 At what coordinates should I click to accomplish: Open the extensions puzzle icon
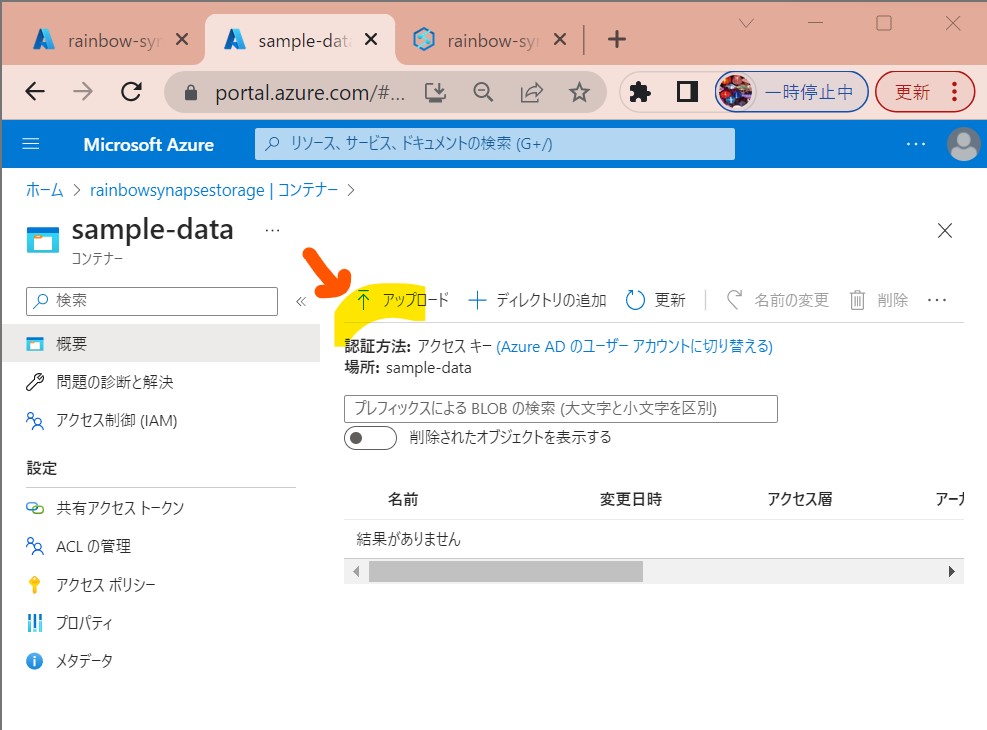pos(640,92)
